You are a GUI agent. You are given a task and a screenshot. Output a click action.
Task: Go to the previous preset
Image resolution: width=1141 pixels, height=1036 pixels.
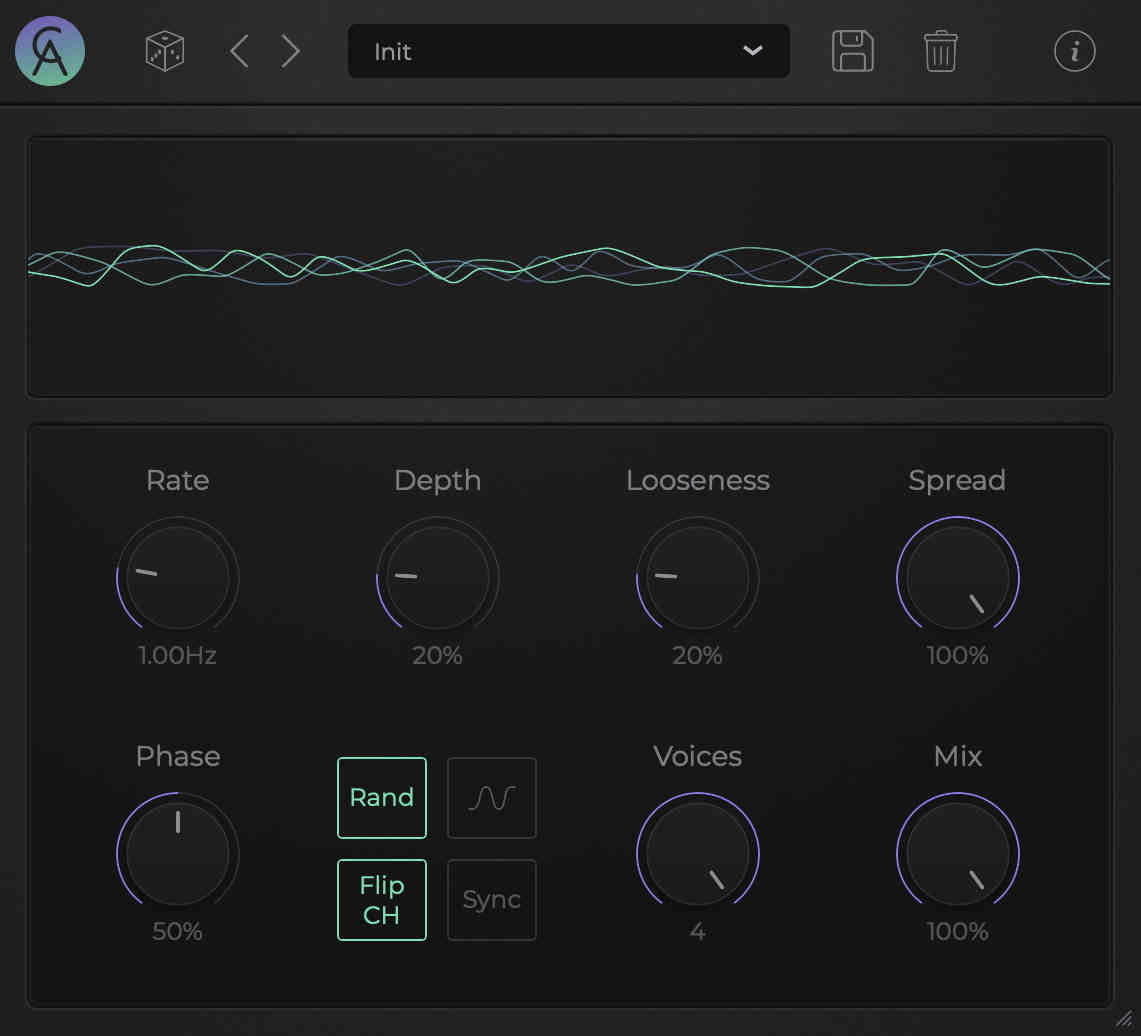click(x=239, y=51)
